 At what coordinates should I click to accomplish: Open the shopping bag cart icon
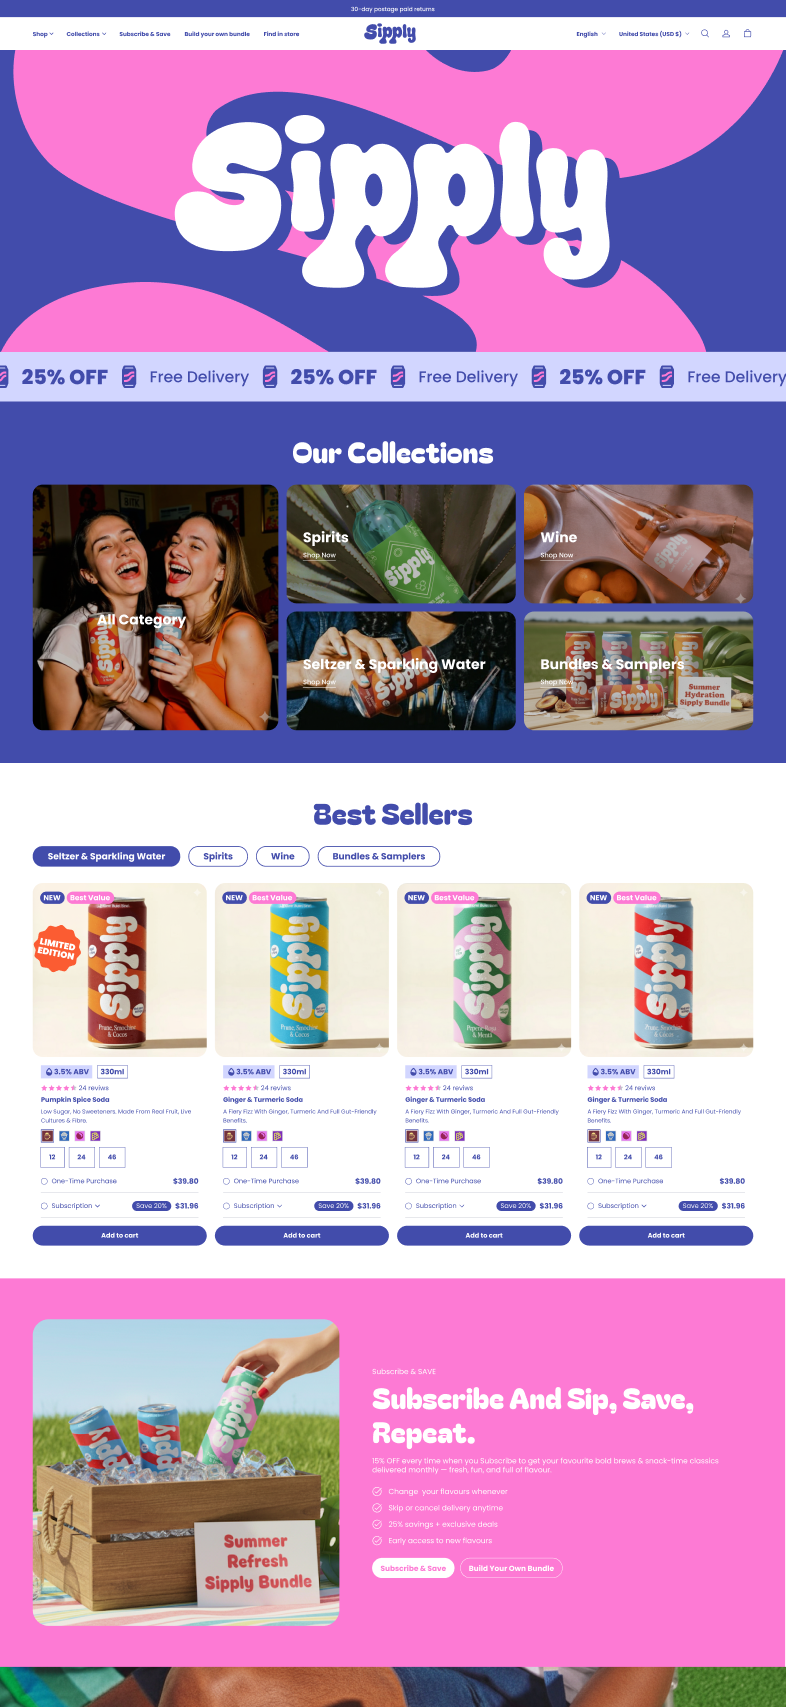[747, 33]
